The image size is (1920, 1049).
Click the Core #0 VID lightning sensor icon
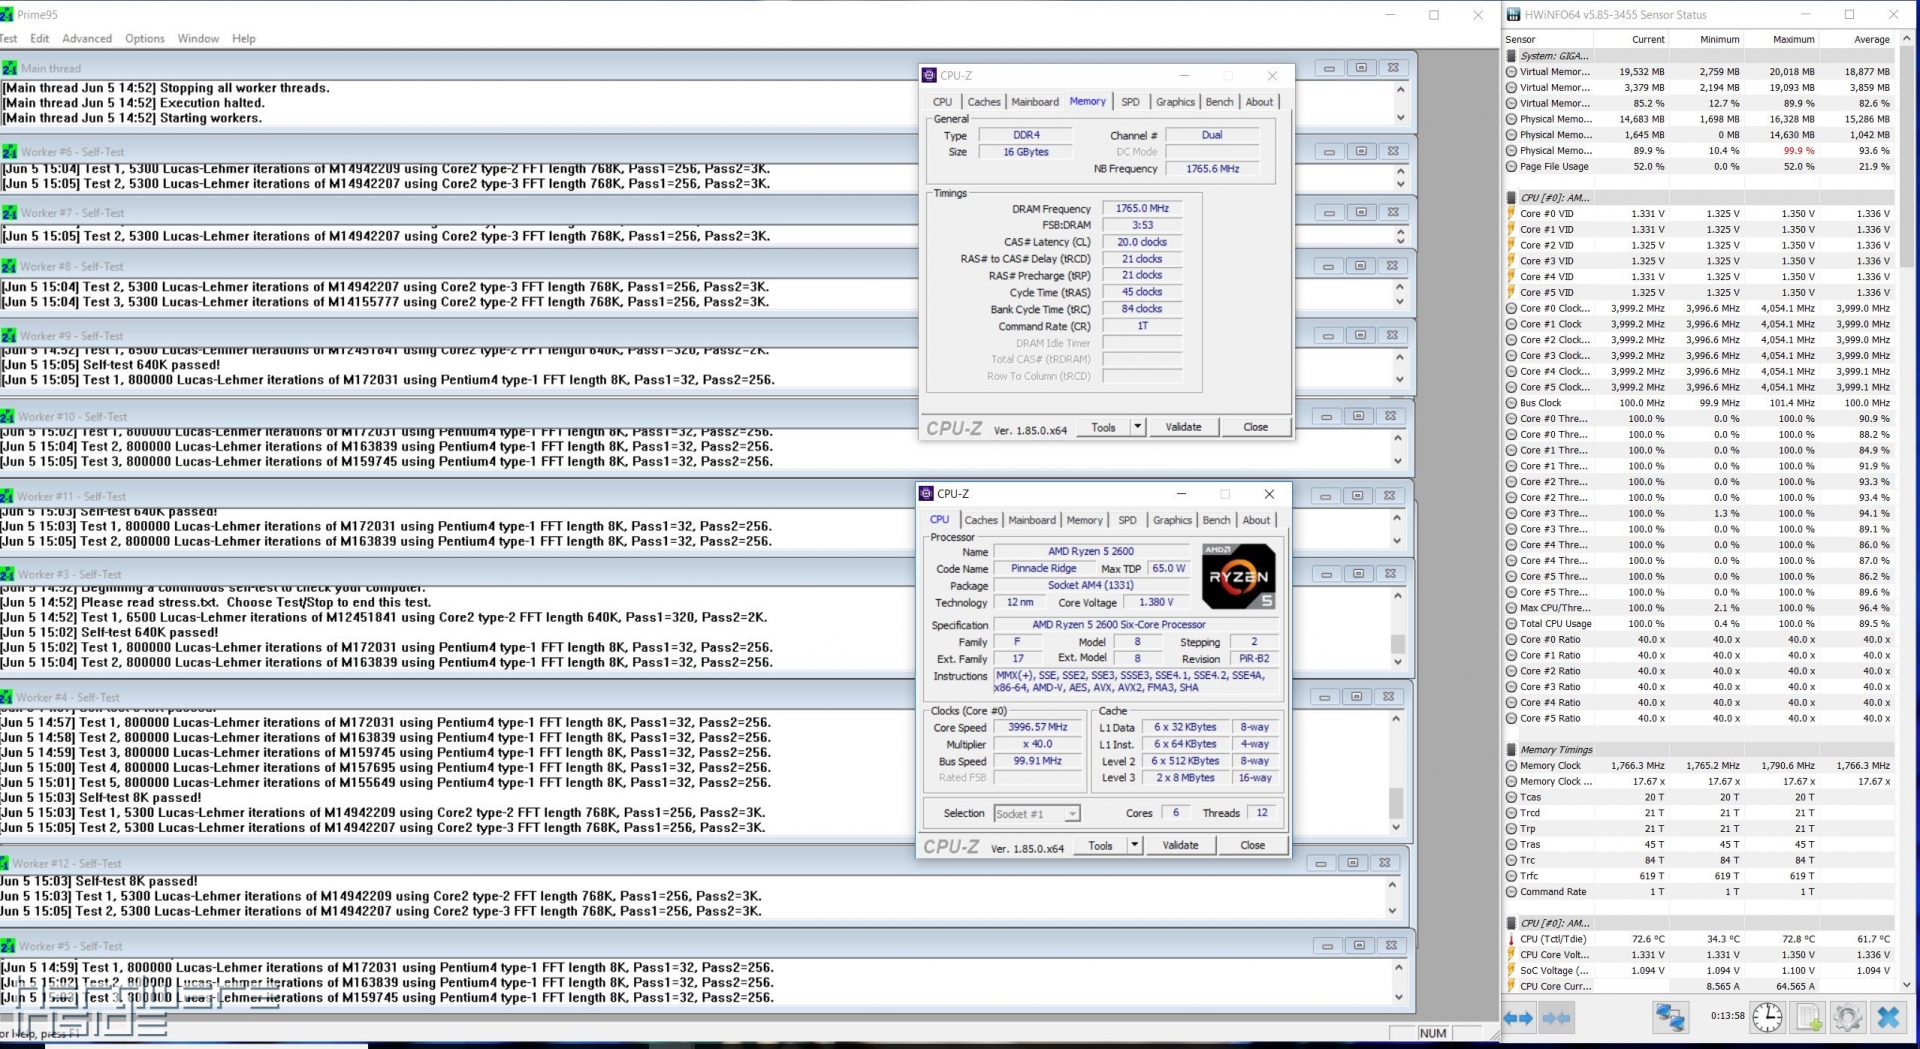1511,213
